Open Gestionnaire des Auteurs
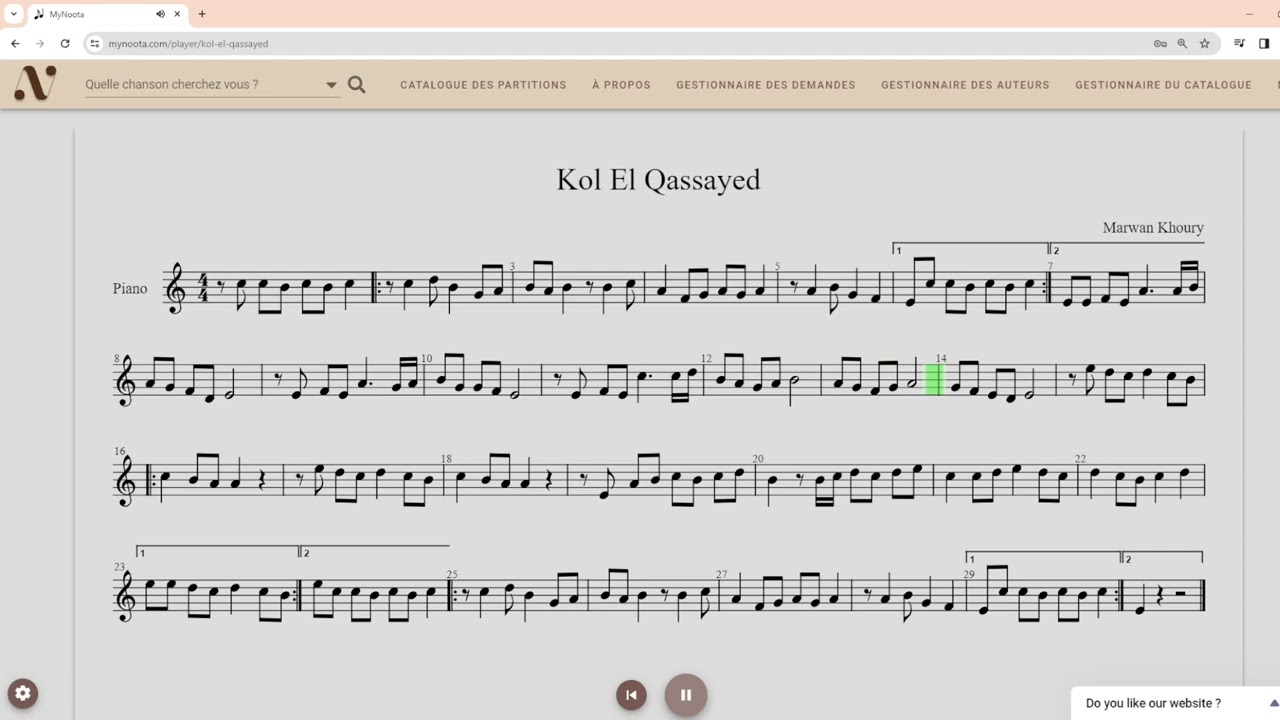 coord(965,85)
